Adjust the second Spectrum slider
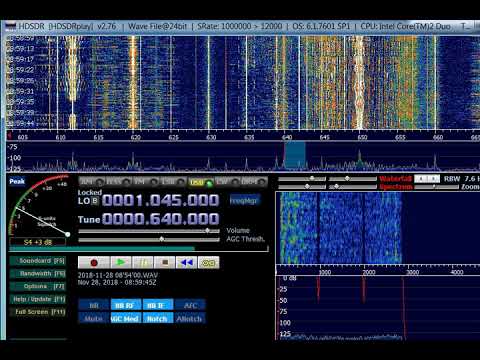Viewport: 480px width, 360px height. (x=353, y=187)
